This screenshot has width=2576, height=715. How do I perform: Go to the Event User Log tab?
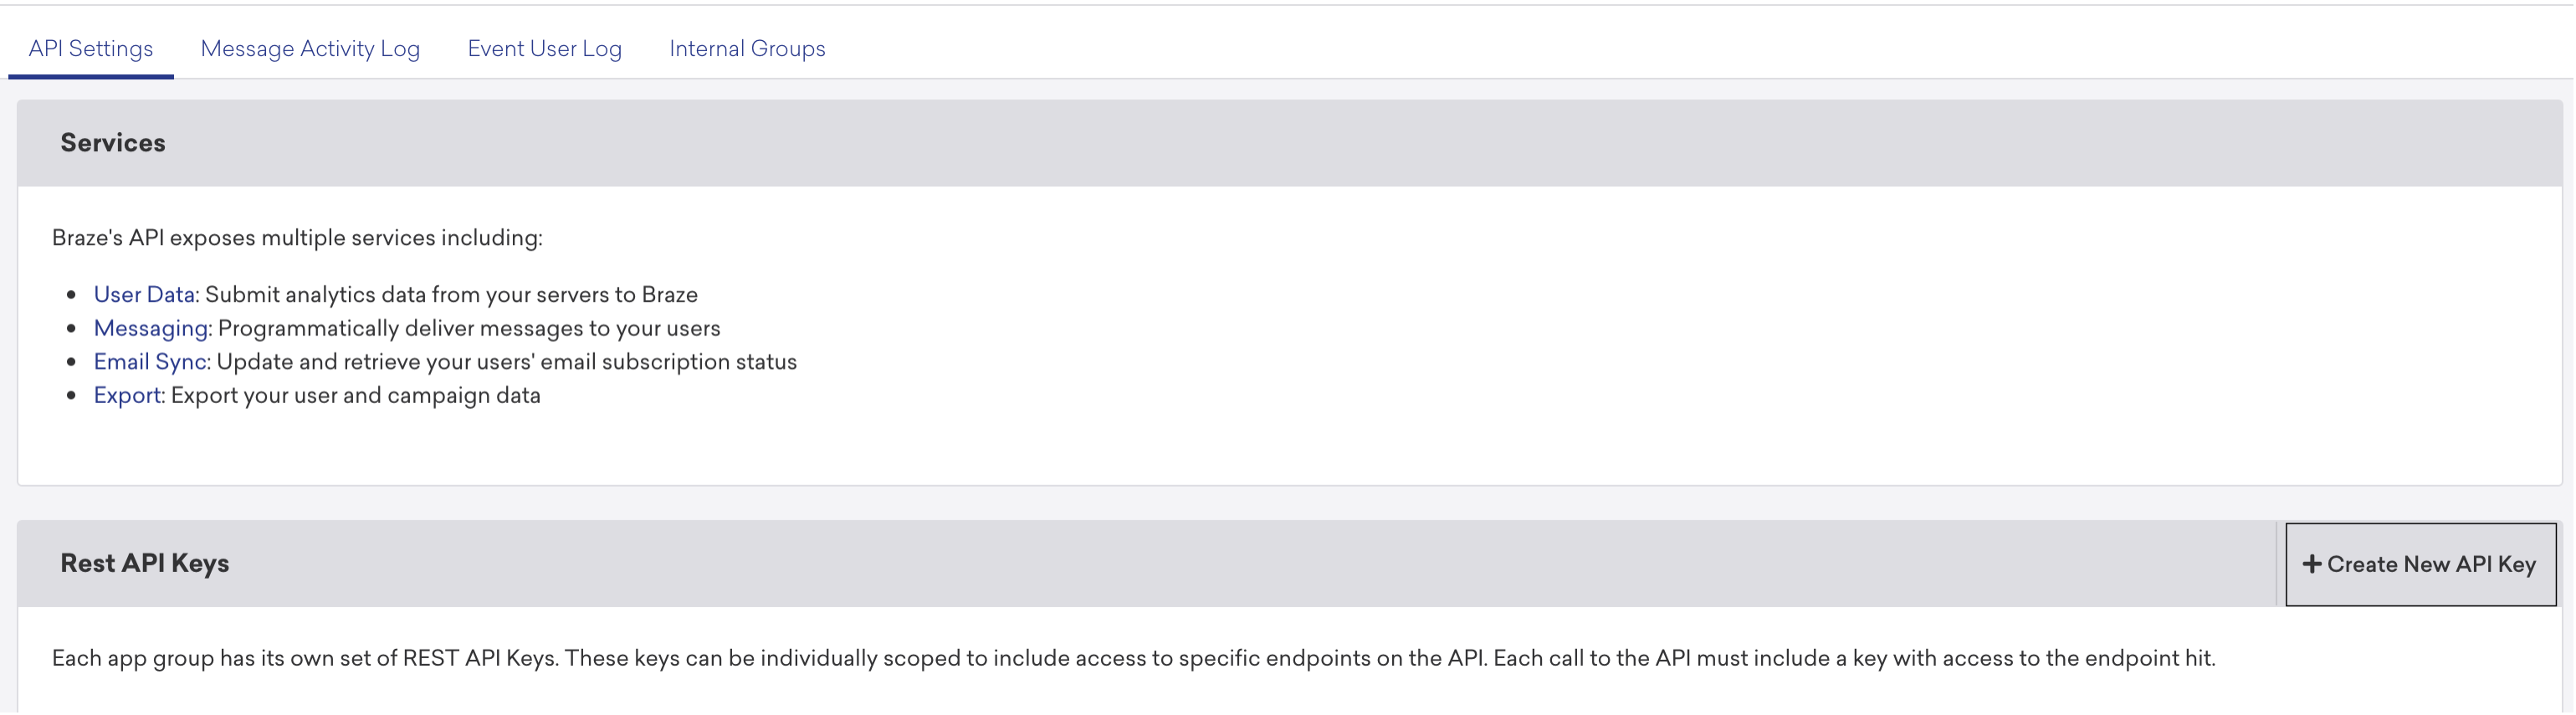click(x=544, y=49)
